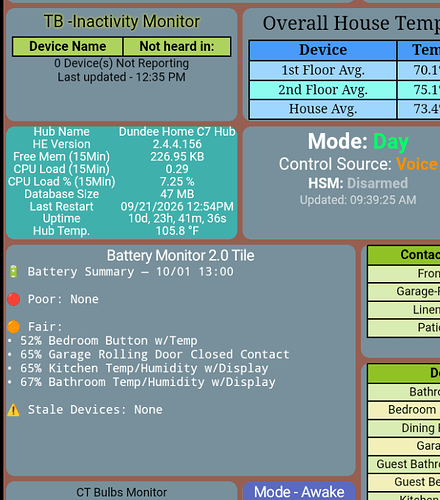440x500 pixels.
Task: Select 52% Bedroom Button w/Temp entry
Action: pyautogui.click(x=108, y=341)
